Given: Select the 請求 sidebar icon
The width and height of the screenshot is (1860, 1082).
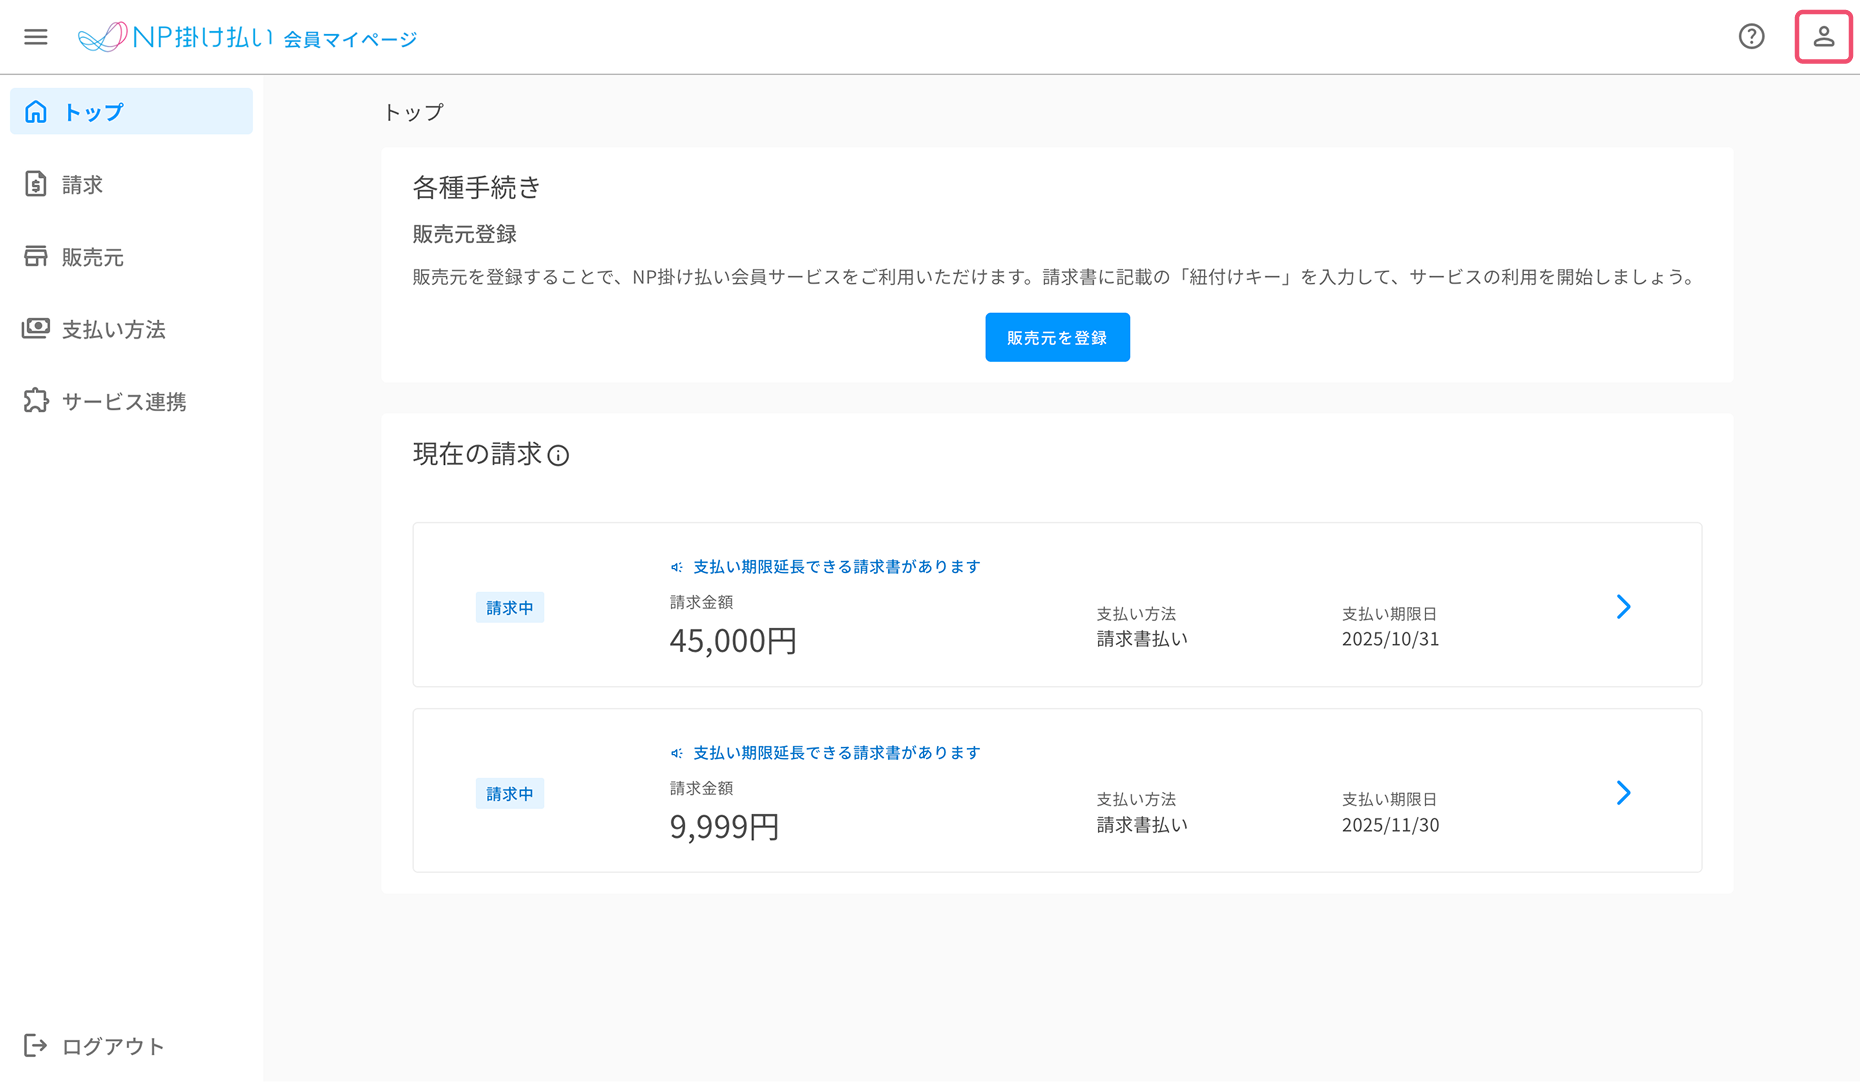Looking at the screenshot, I should [x=36, y=184].
